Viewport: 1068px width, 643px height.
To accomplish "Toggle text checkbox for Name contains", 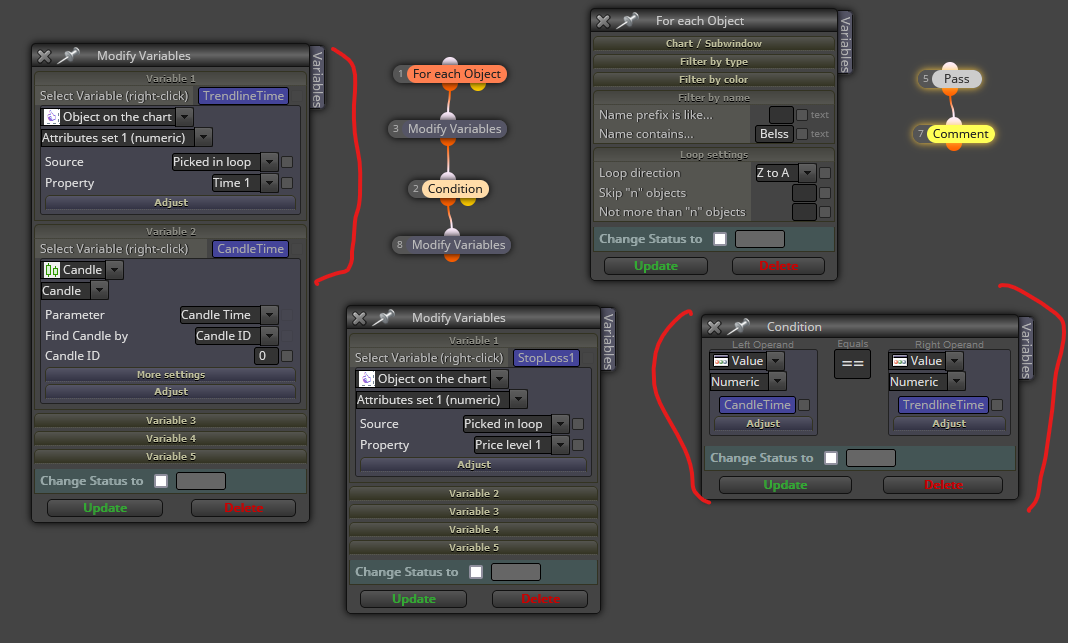I will coord(802,134).
